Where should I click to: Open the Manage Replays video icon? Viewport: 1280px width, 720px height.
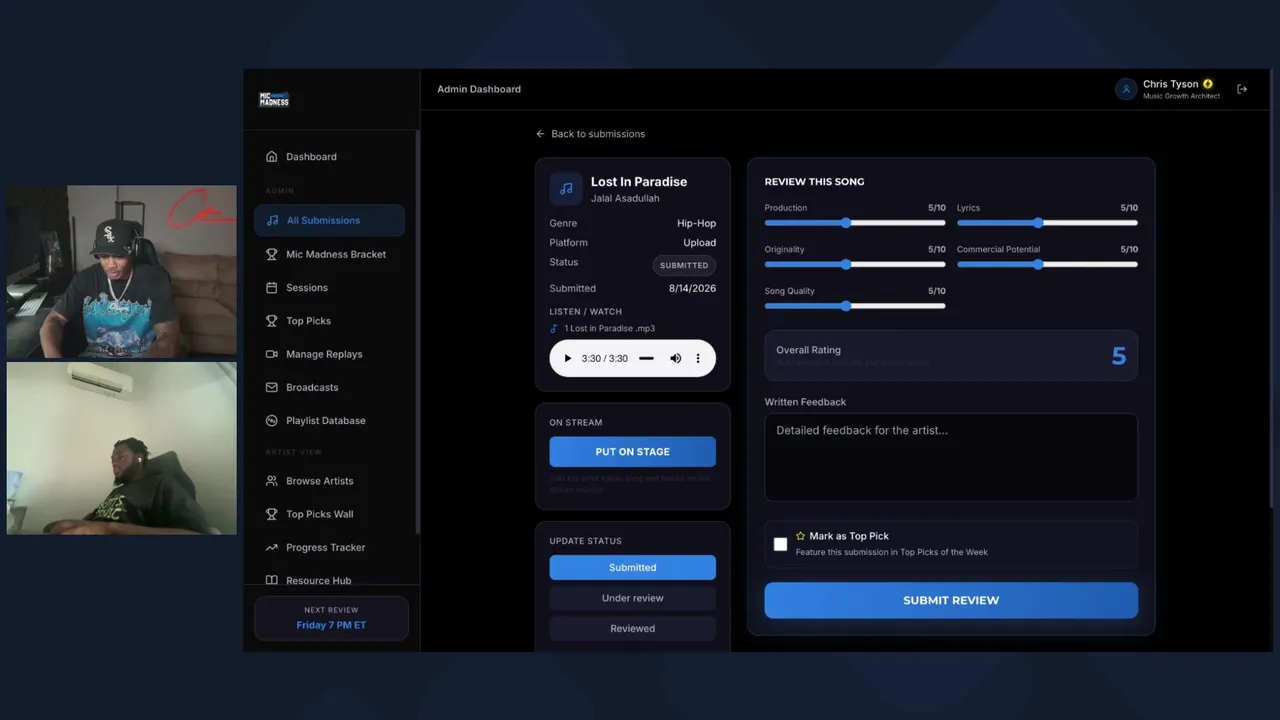[271, 354]
